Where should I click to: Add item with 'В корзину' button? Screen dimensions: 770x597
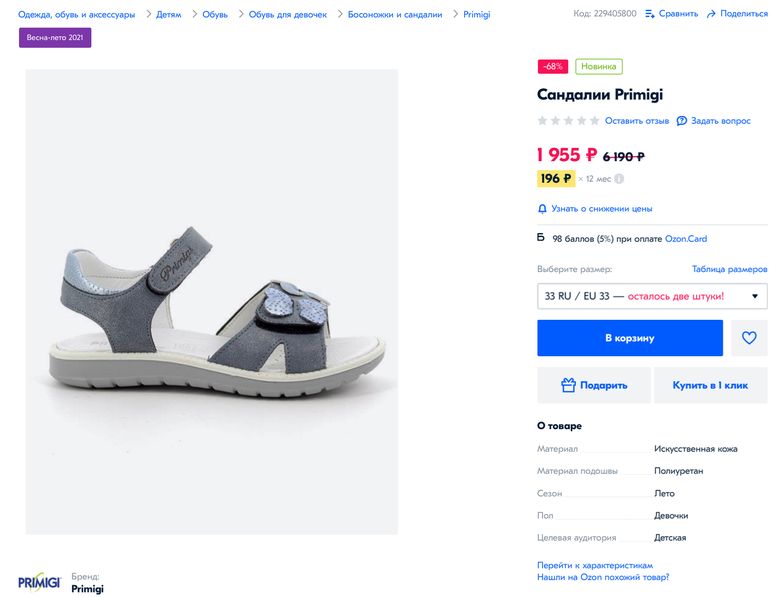630,338
